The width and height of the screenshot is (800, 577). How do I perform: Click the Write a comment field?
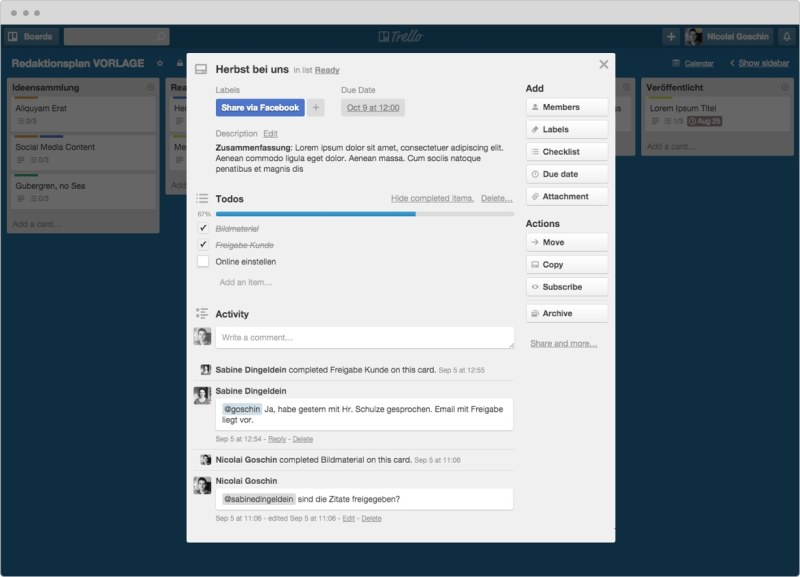[365, 338]
